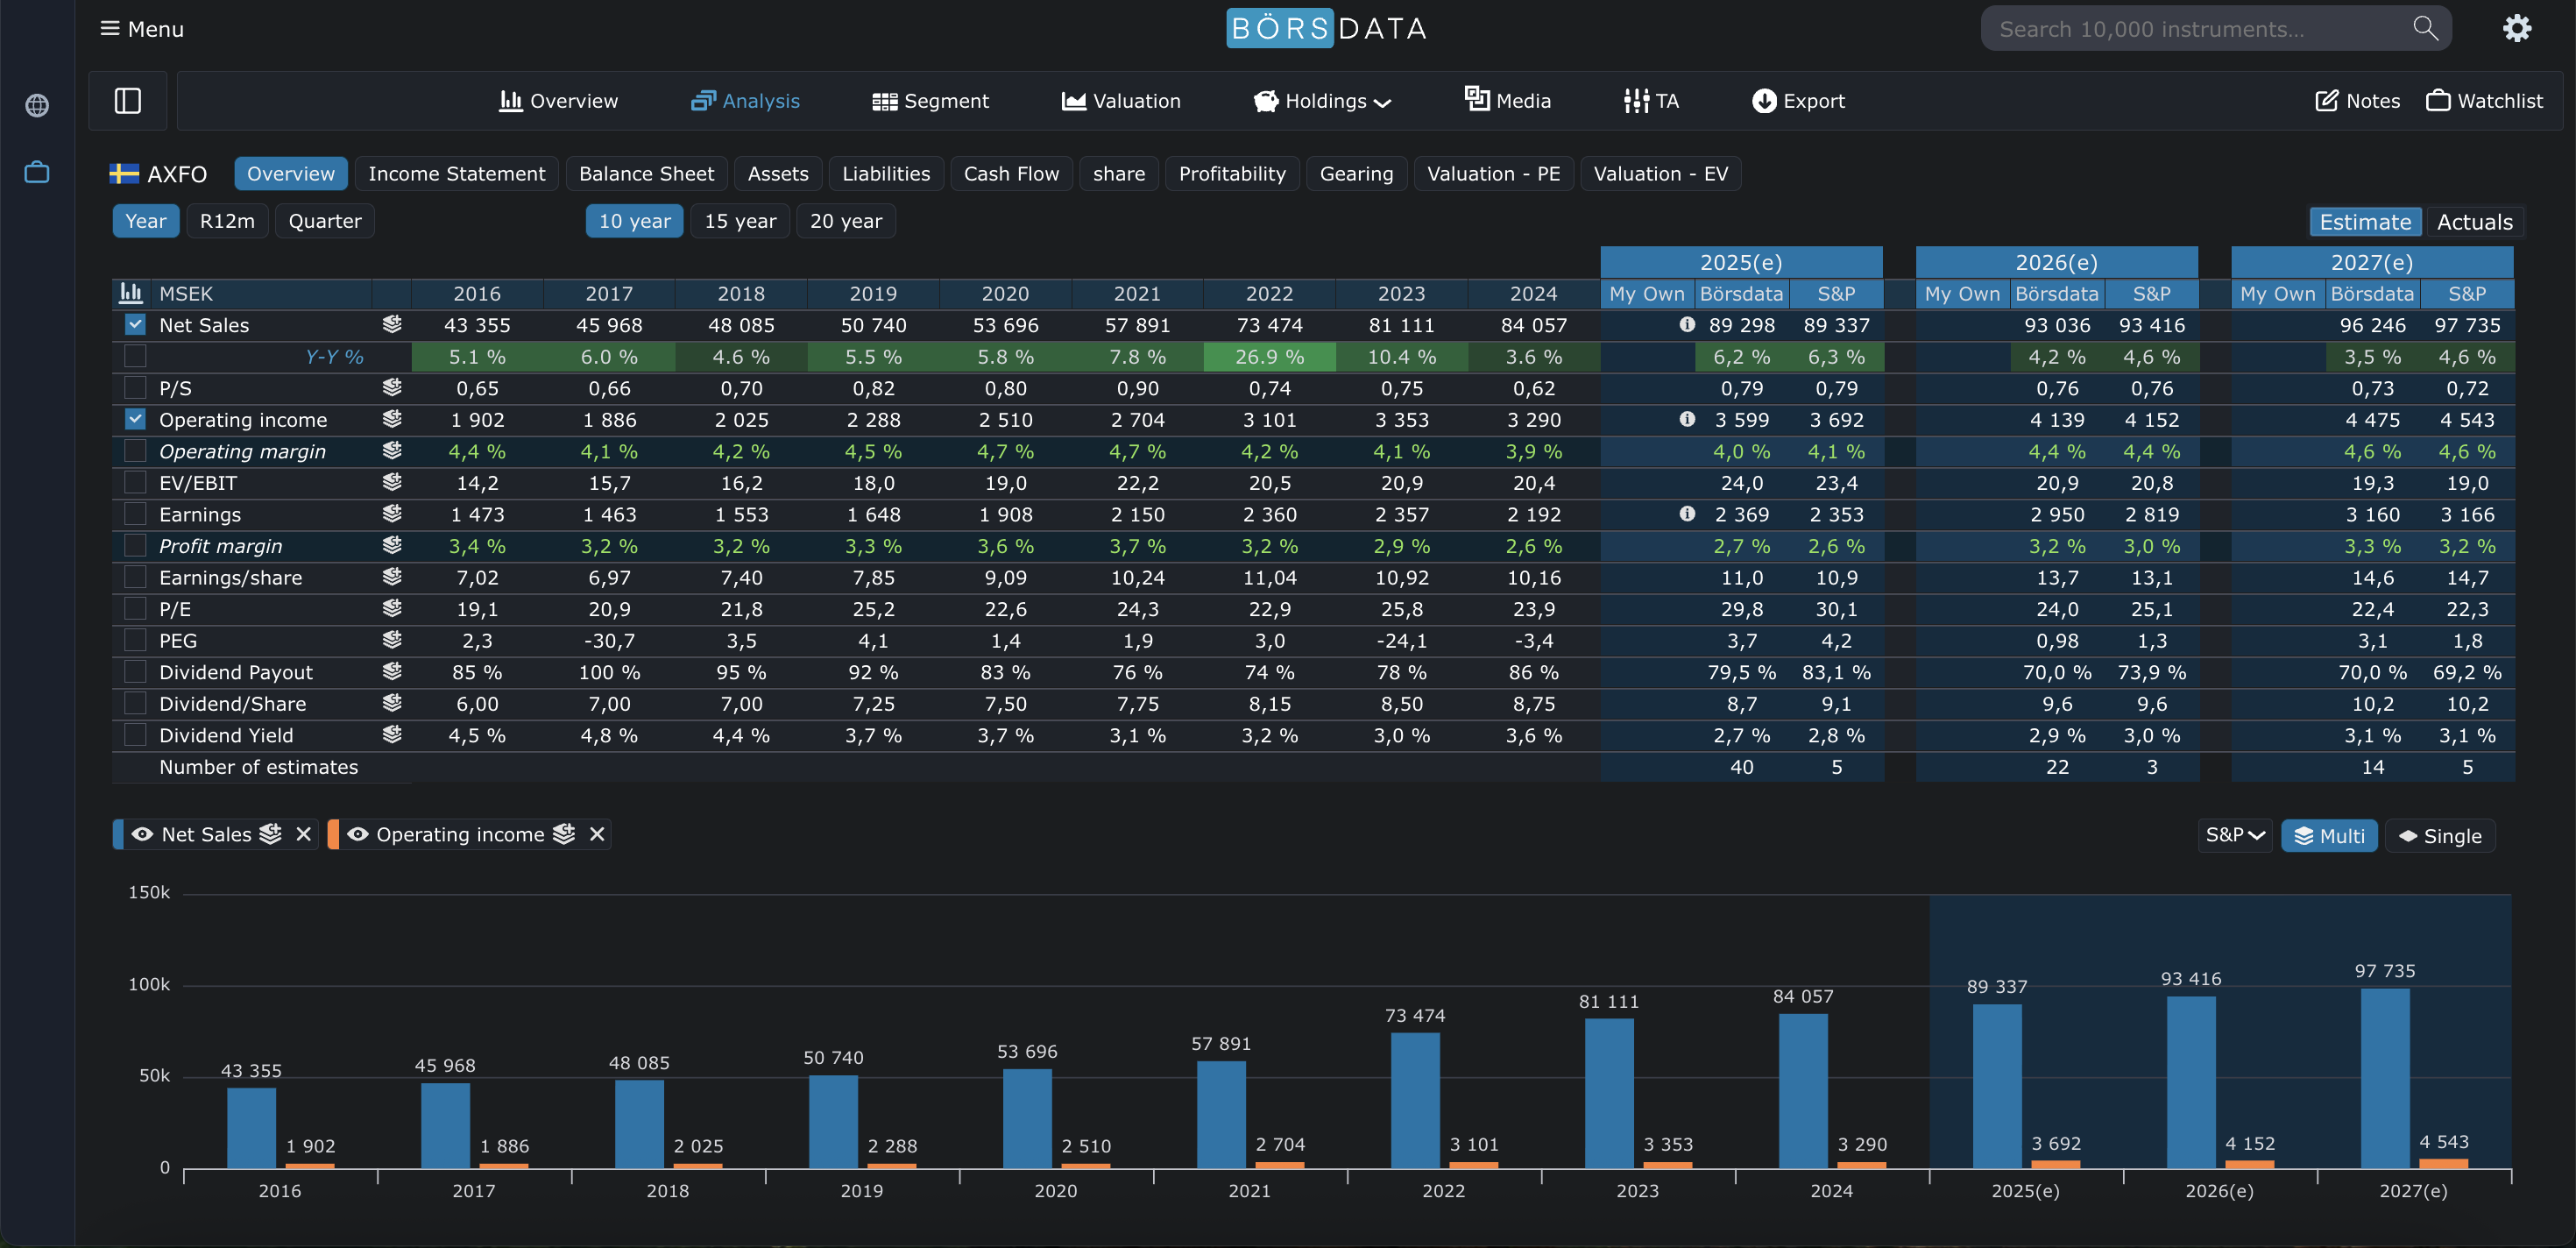Hide Operating income series via eye icon
This screenshot has height=1248, width=2576.
tap(358, 834)
